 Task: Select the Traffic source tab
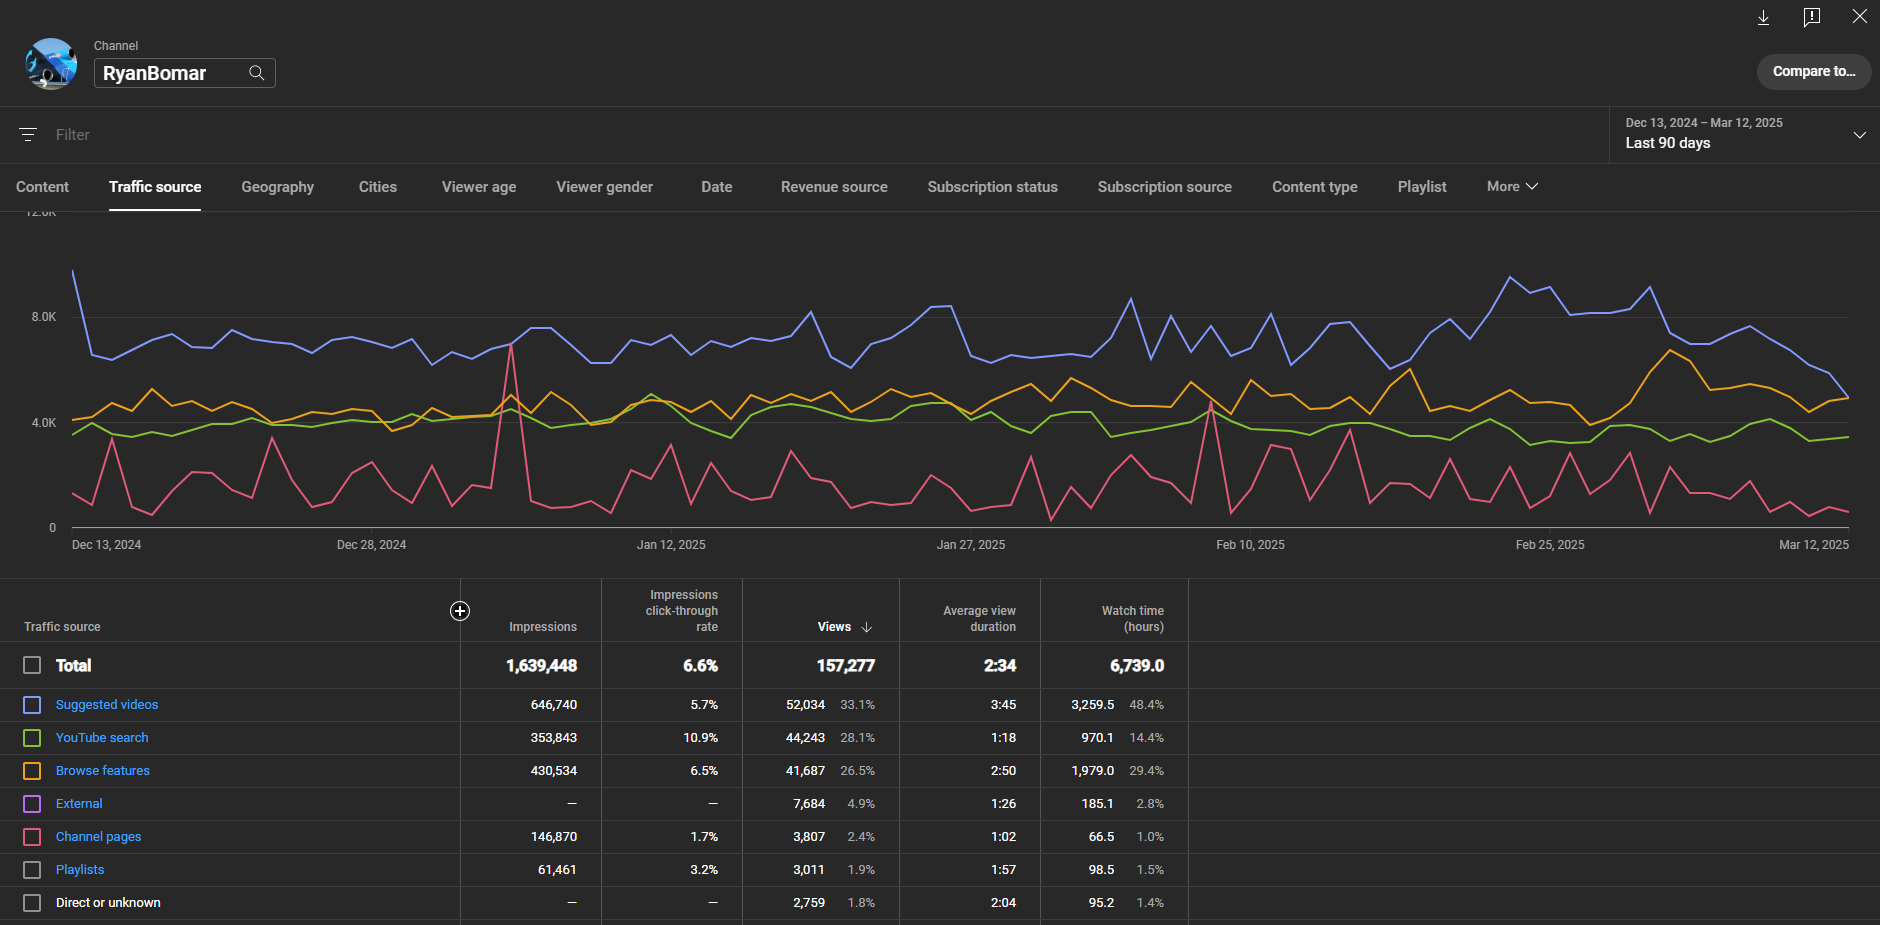click(x=155, y=187)
